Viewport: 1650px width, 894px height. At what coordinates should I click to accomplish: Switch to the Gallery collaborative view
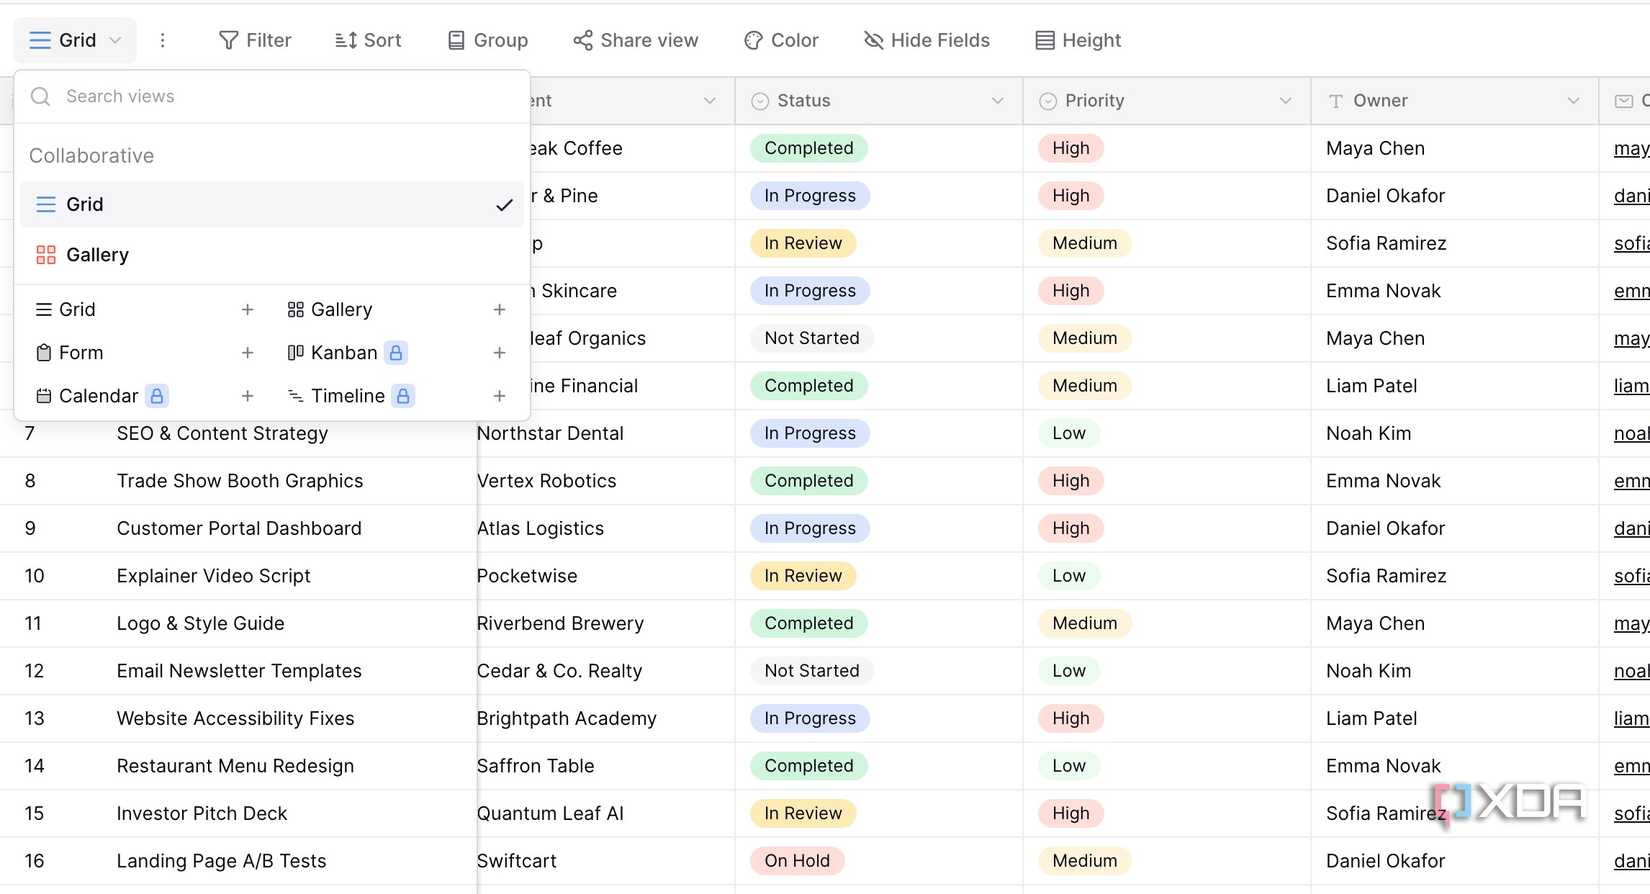tap(272, 255)
